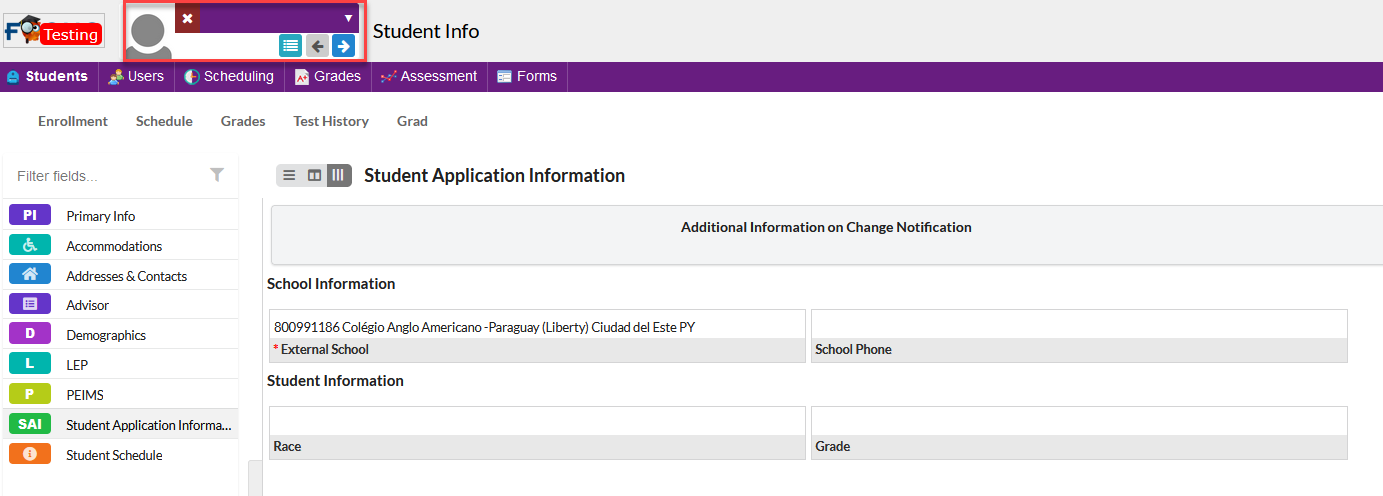Viewport: 1383px width, 496px height.
Task: Switch to the Grades sub-tab
Action: (x=243, y=121)
